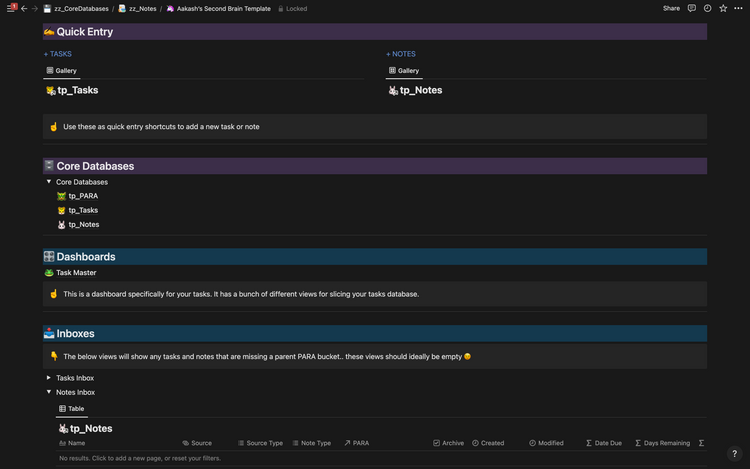Viewport: 750px width, 469px height.
Task: Click the Core Databases cabinet icon
Action: [49, 166]
